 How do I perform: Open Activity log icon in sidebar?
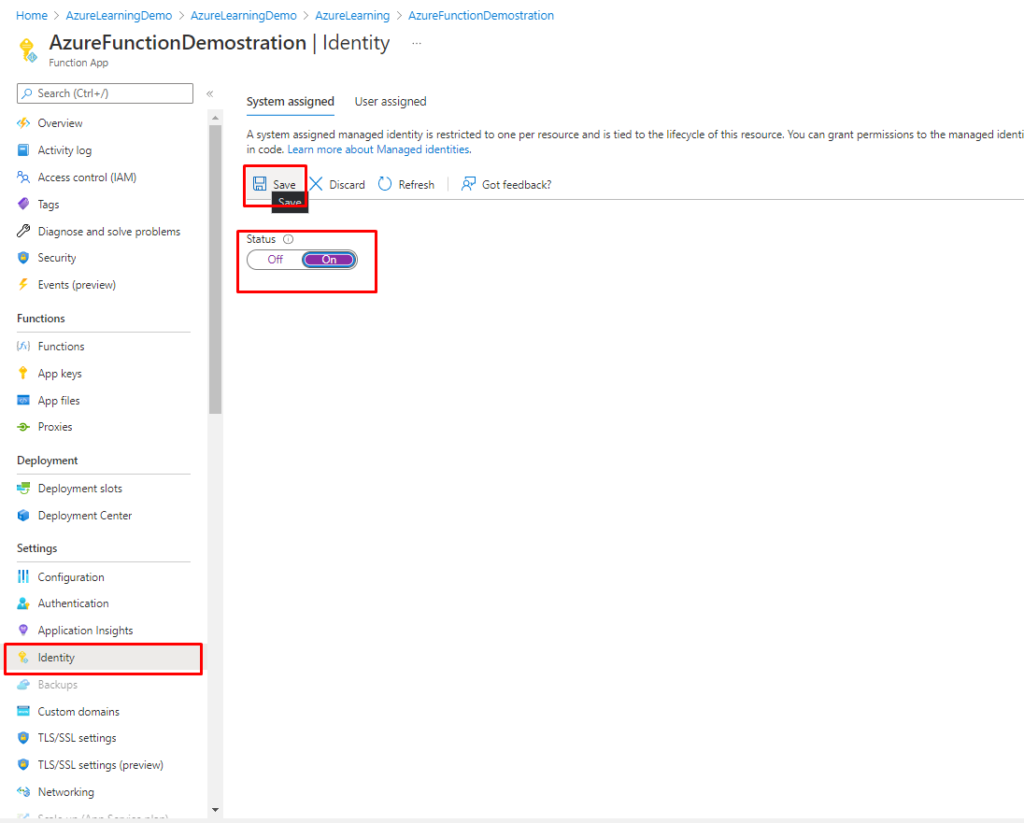pos(24,150)
